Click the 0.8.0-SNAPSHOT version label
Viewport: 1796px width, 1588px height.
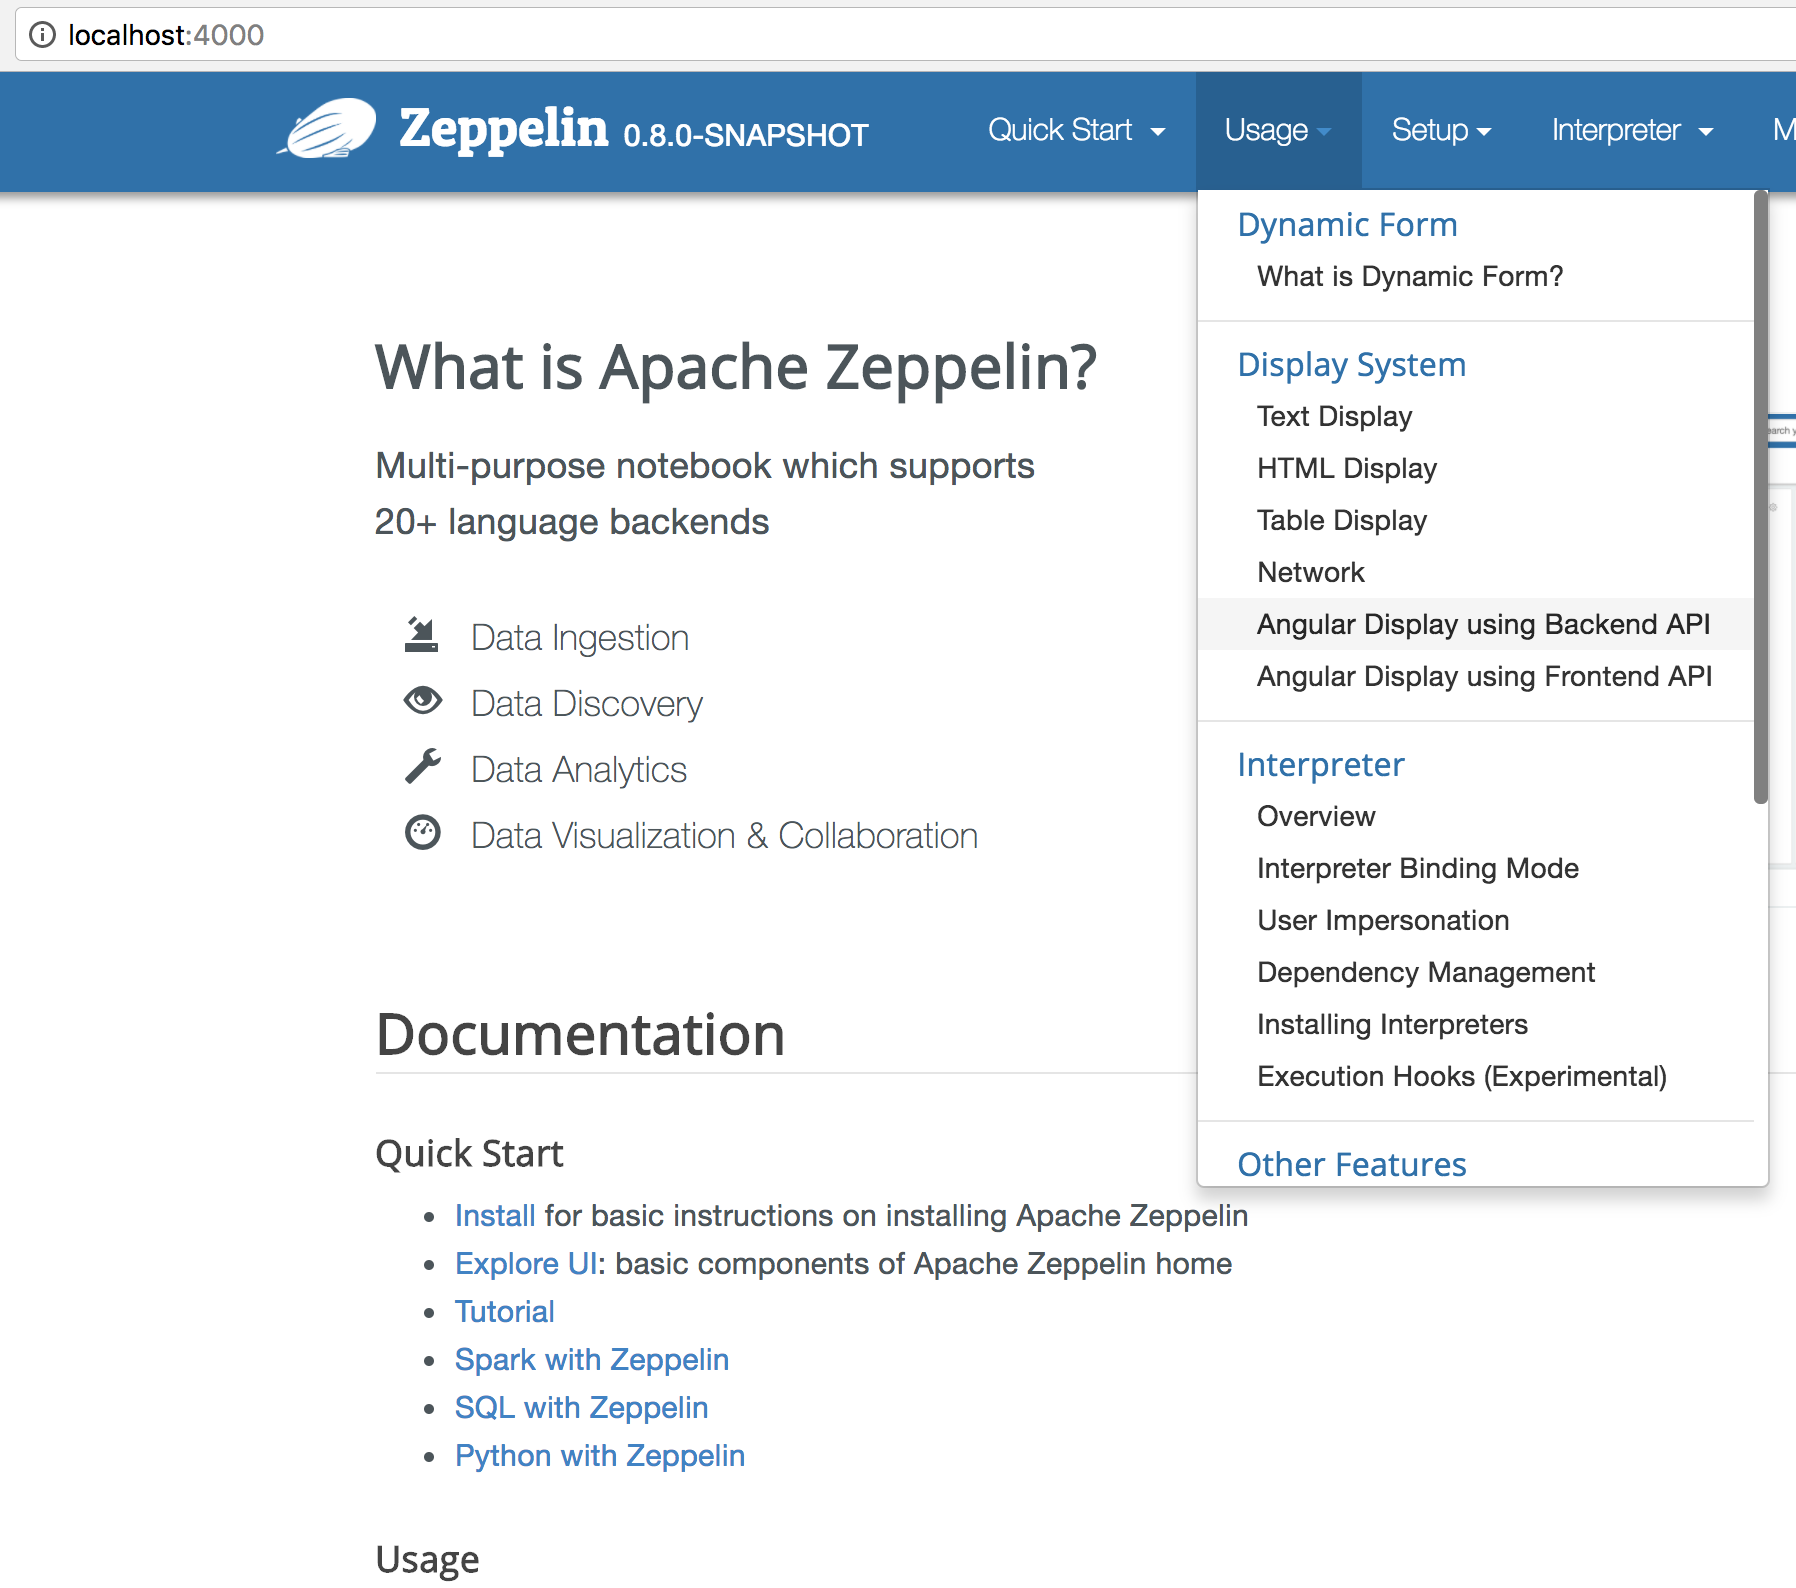(746, 135)
